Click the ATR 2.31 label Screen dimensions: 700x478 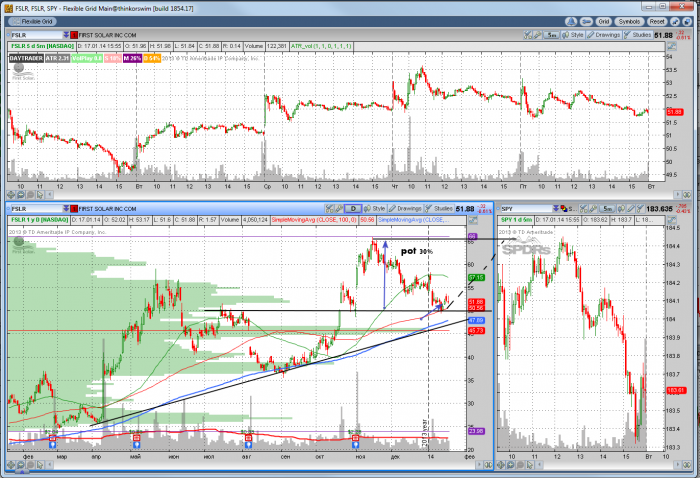[57, 58]
